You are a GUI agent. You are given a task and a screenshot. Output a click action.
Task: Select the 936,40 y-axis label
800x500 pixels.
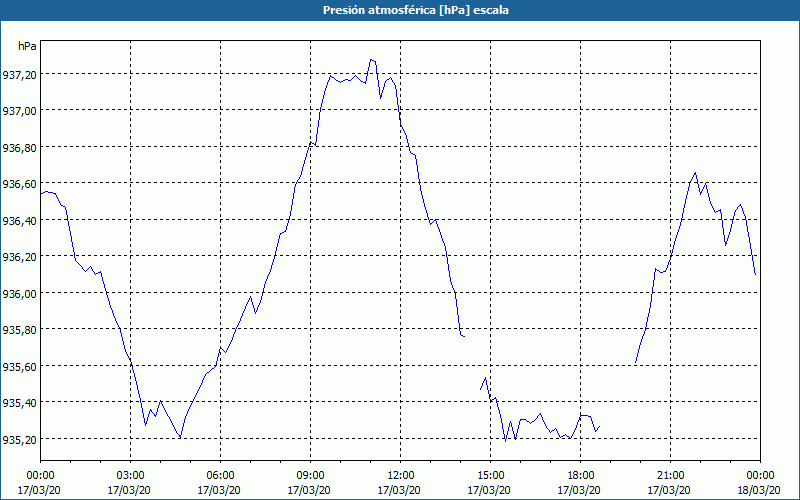19,221
